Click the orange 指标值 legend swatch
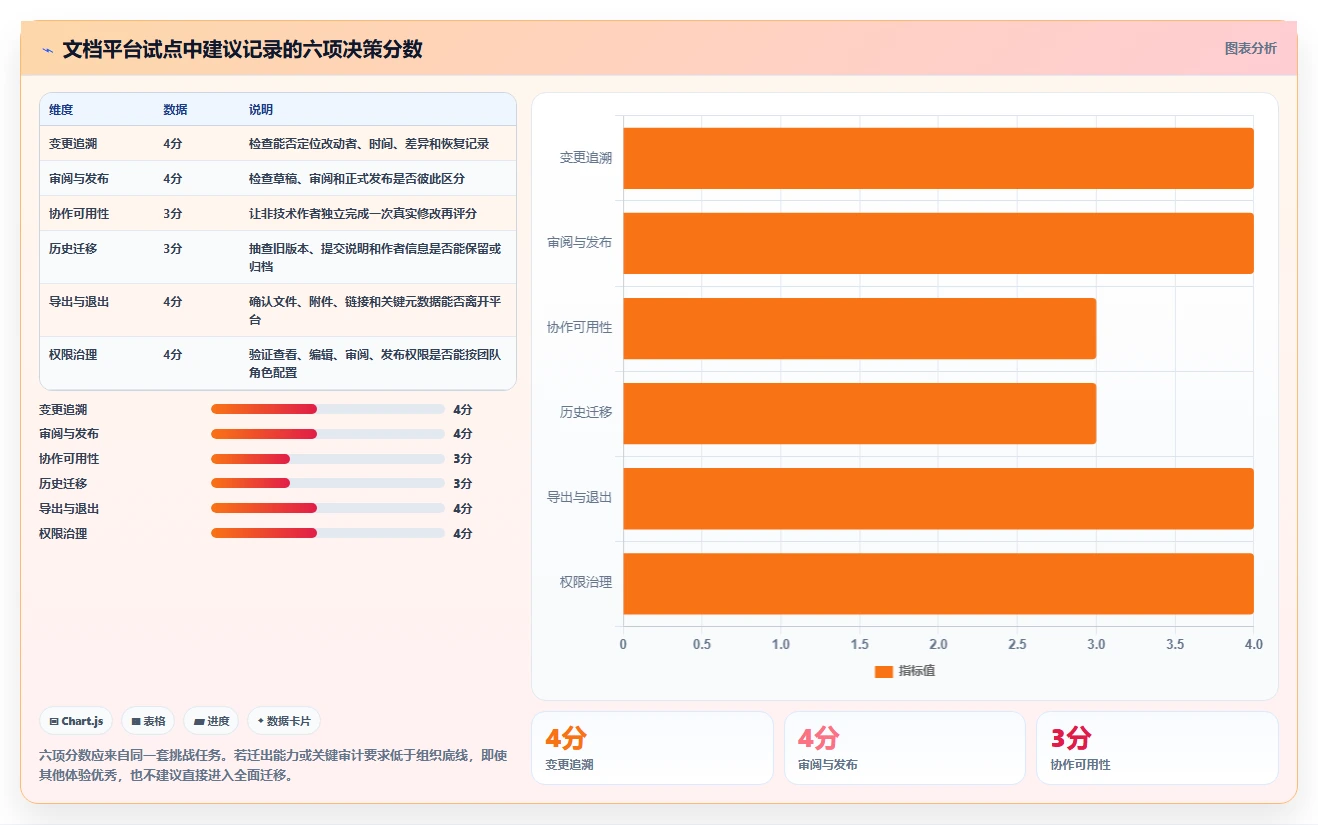 pyautogui.click(x=883, y=672)
